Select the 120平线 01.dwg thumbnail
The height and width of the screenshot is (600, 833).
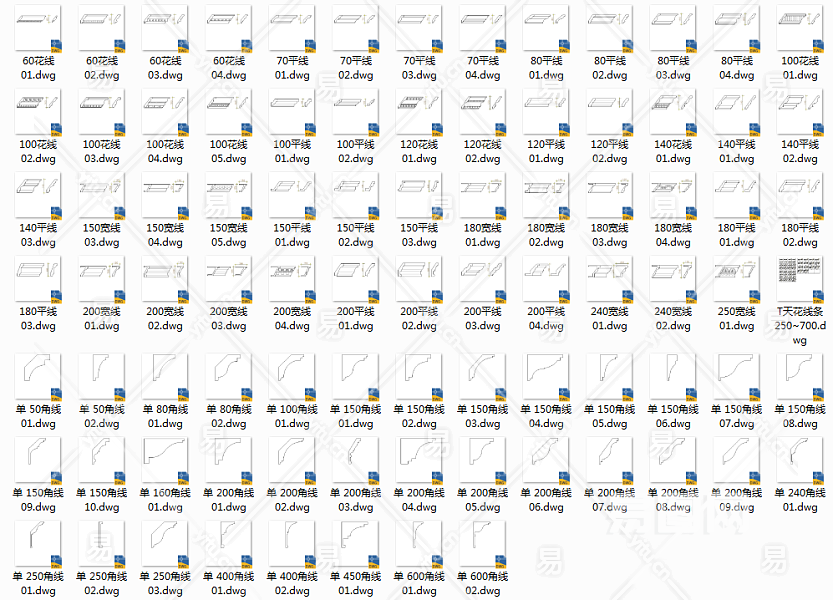coord(546,112)
